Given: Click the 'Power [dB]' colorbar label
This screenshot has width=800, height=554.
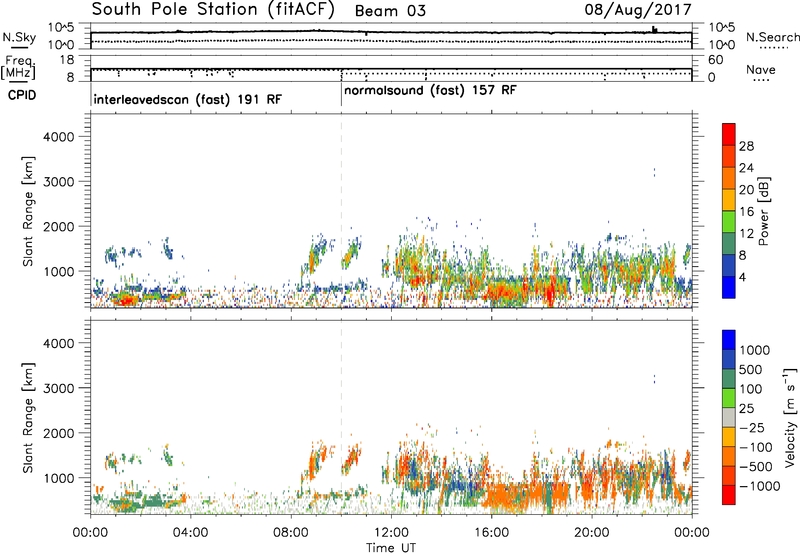Looking at the screenshot, I should (x=764, y=211).
